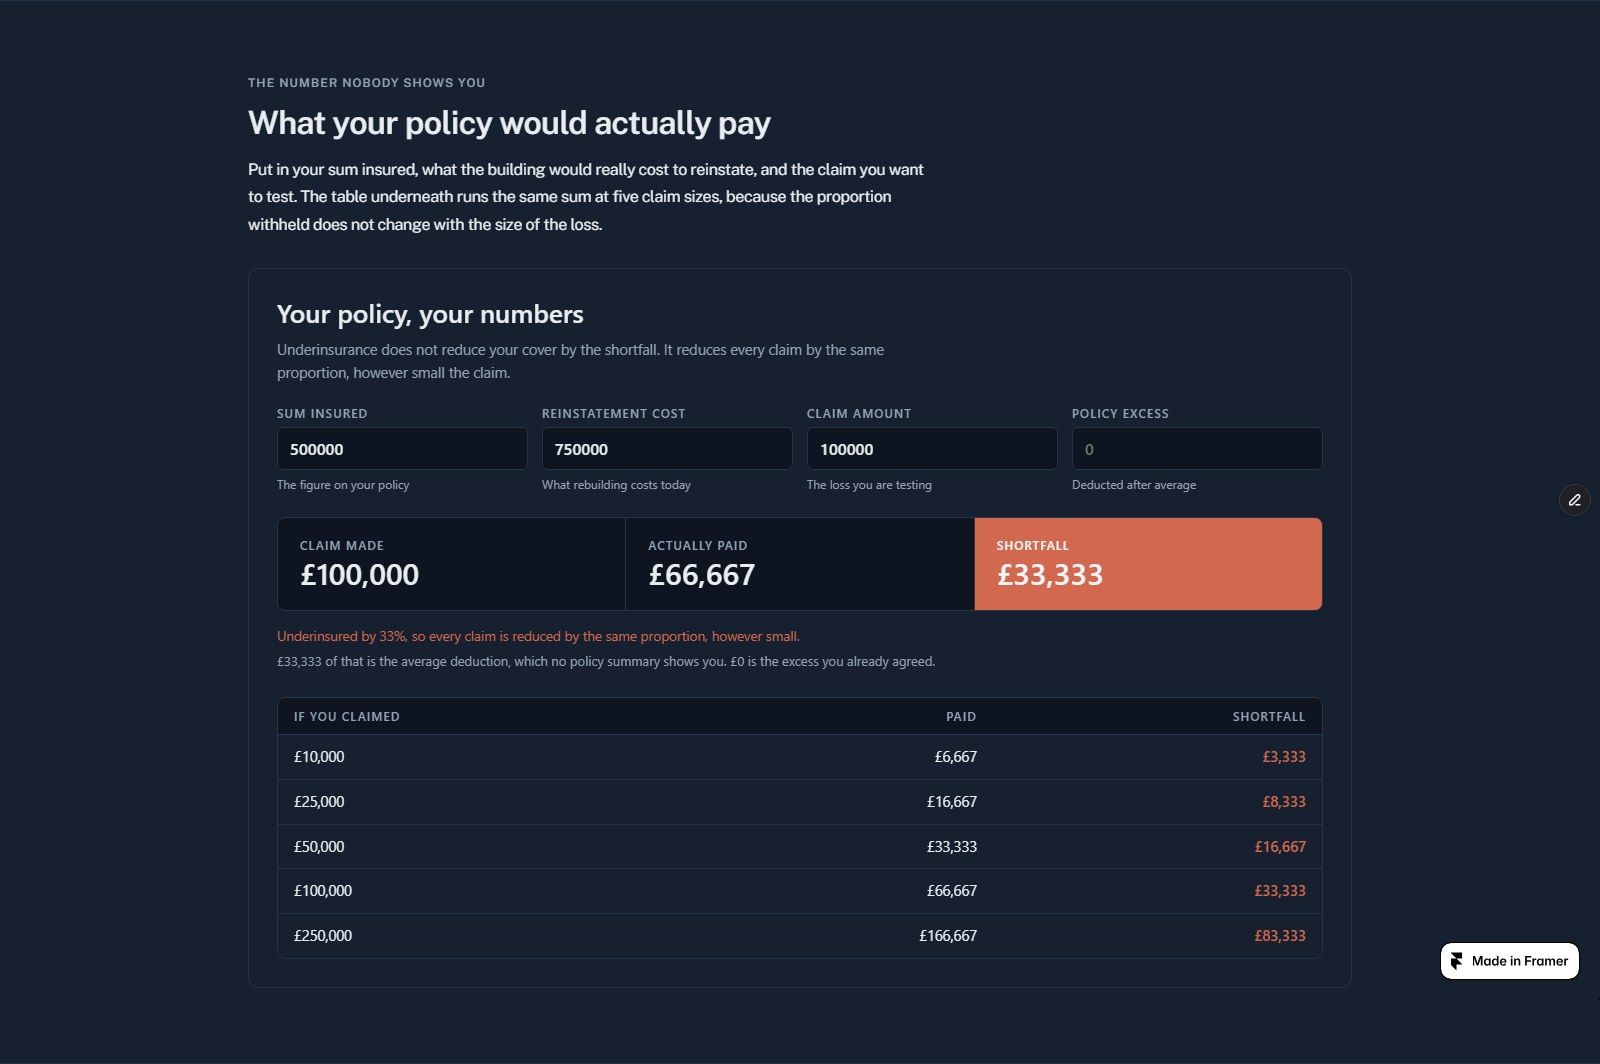Select the orange Shortfall £33,333 card
This screenshot has height=1064, width=1600.
point(1148,564)
